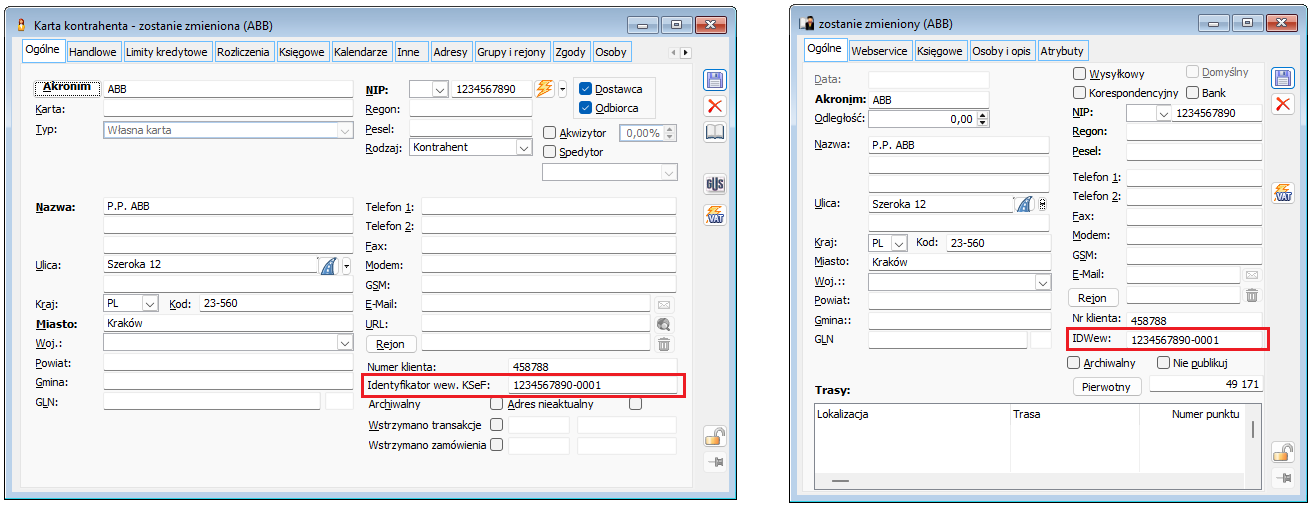The height and width of the screenshot is (506, 1310).
Task: Tick the Bank checkbox in address window
Action: [1191, 92]
